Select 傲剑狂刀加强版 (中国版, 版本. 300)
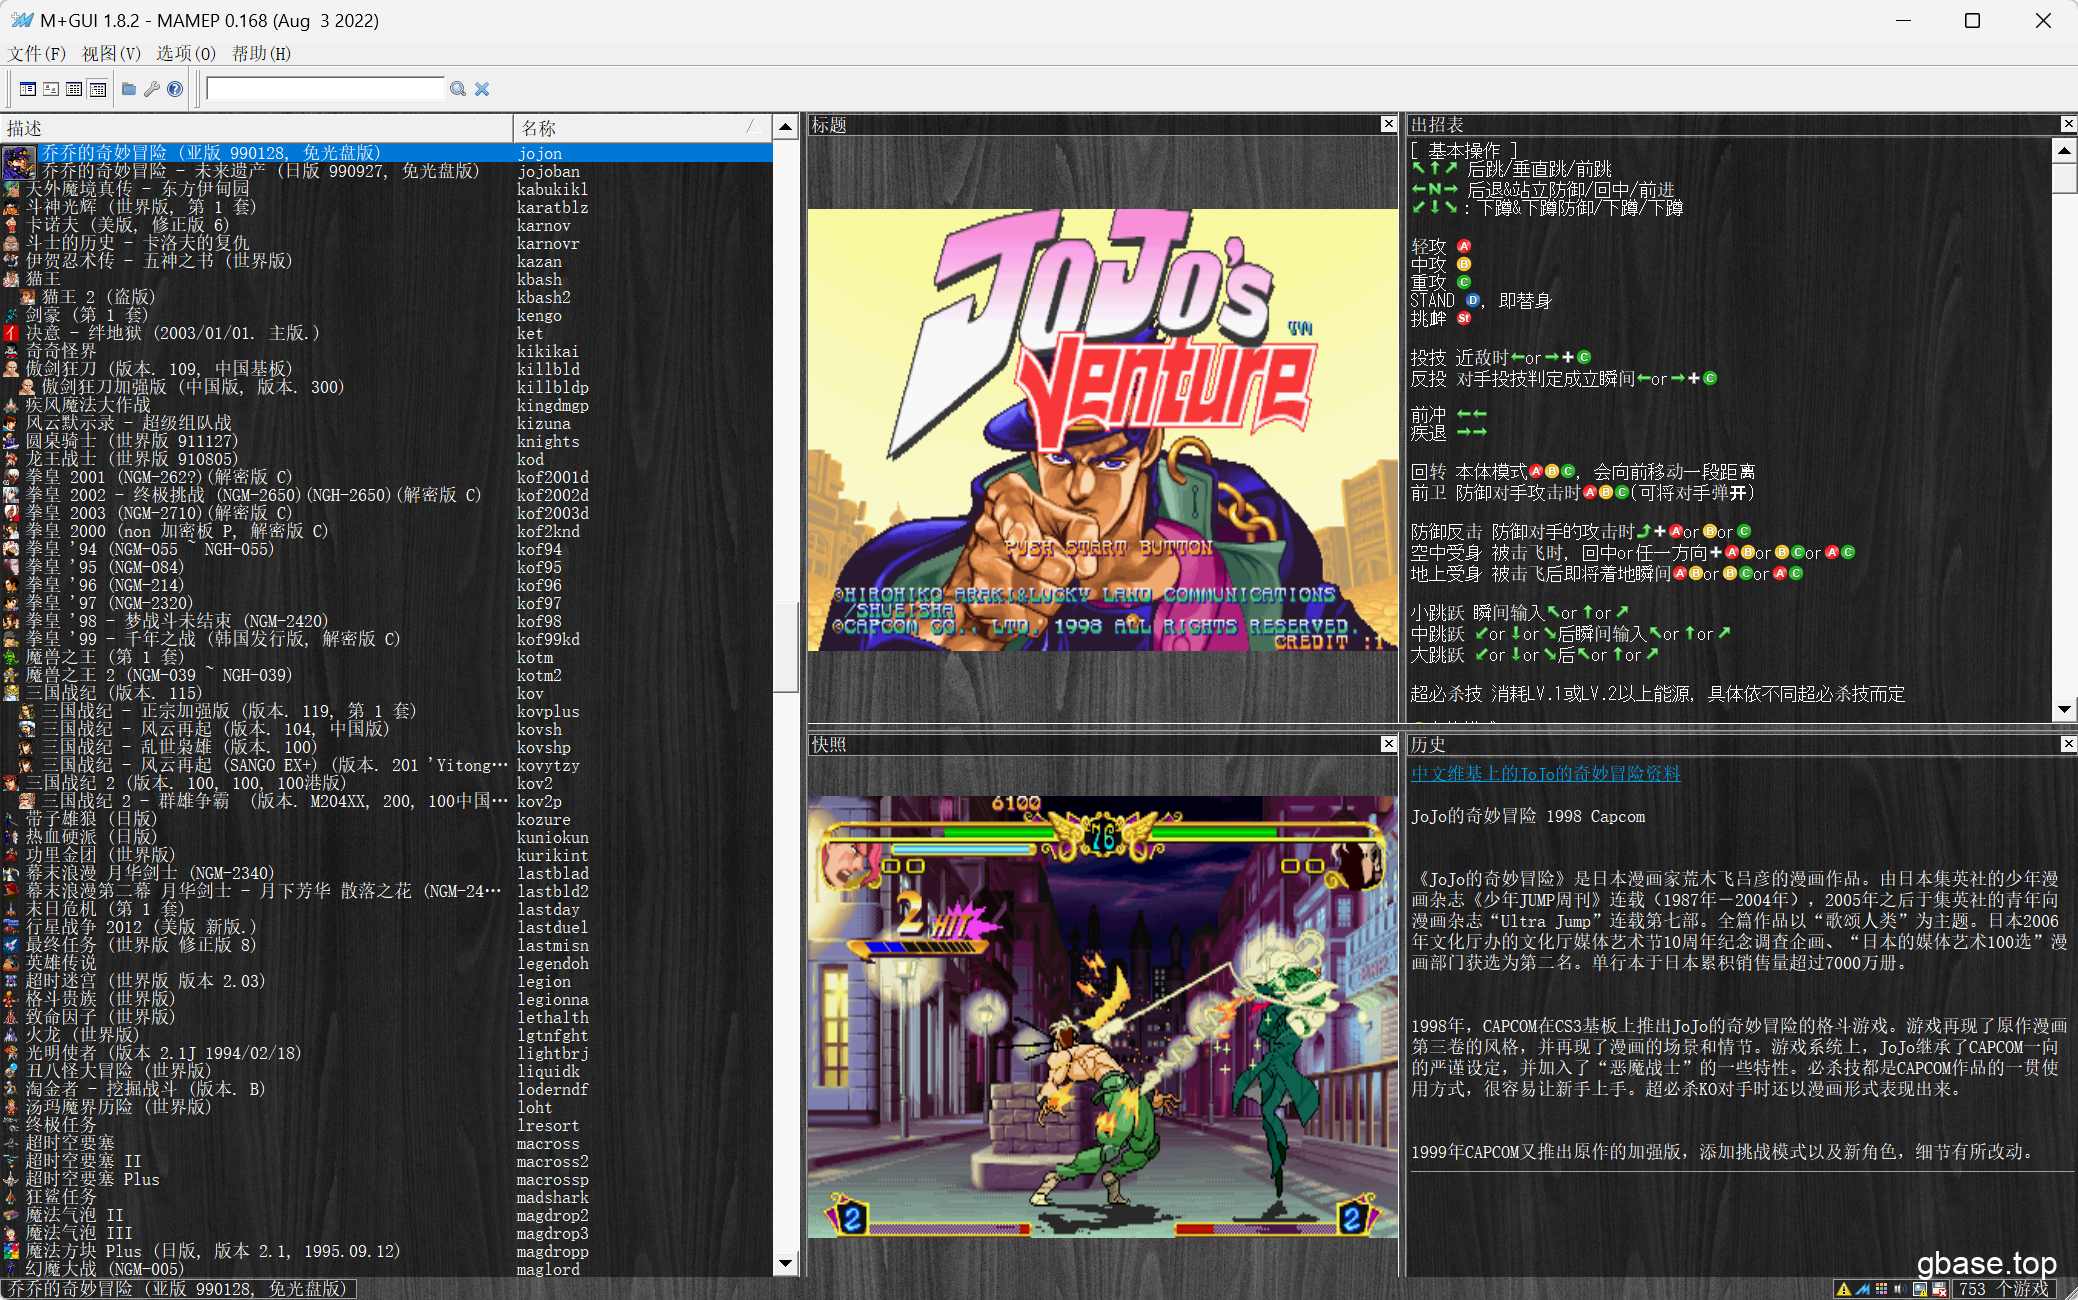 386,387
